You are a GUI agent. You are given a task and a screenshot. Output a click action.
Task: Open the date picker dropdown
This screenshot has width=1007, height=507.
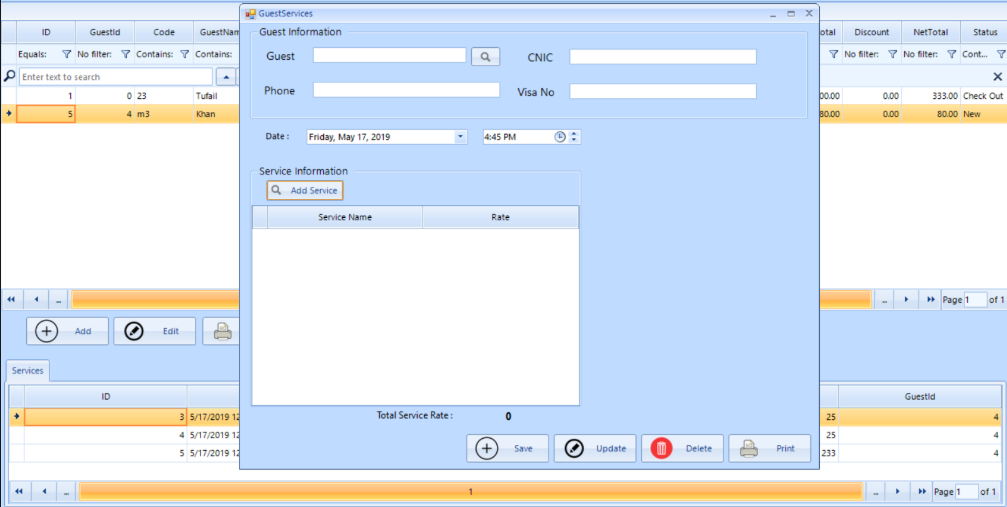pos(460,137)
